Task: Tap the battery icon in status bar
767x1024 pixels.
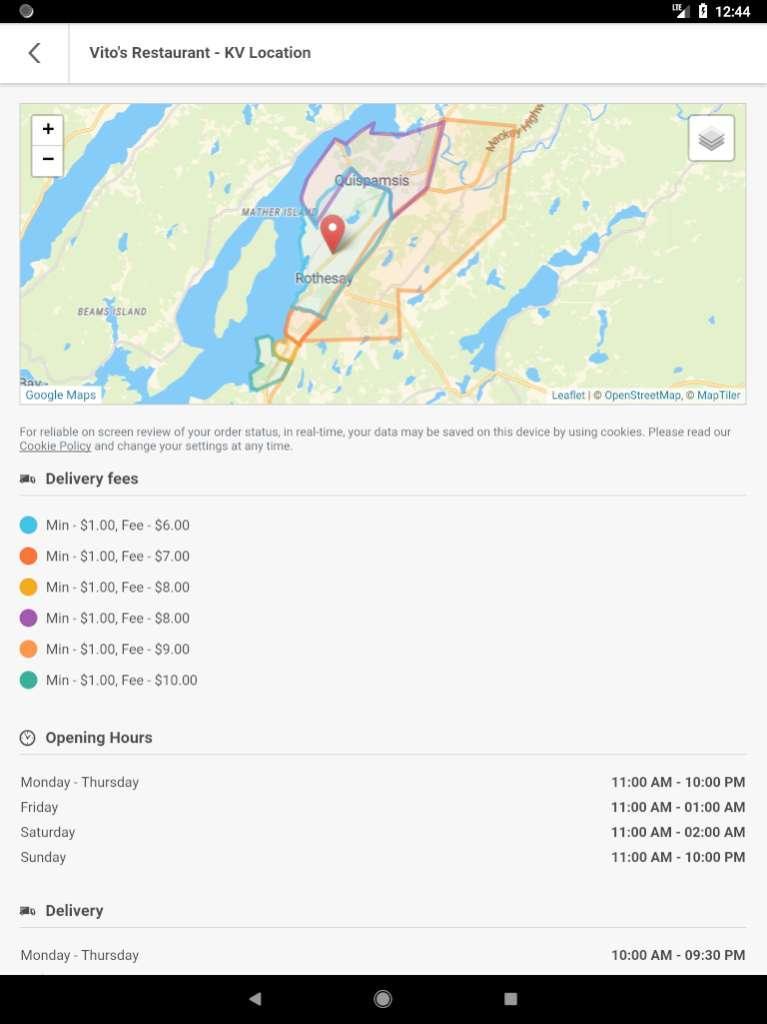Action: (x=703, y=11)
